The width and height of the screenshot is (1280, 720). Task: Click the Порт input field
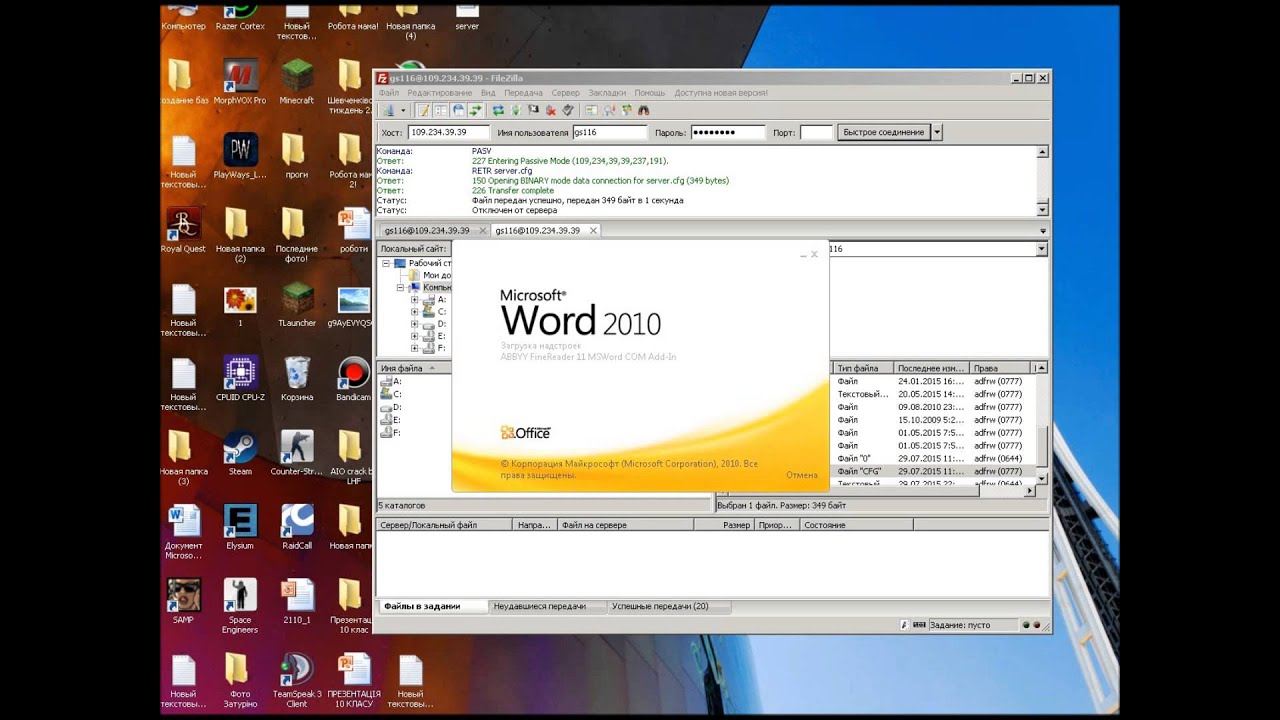pyautogui.click(x=816, y=132)
